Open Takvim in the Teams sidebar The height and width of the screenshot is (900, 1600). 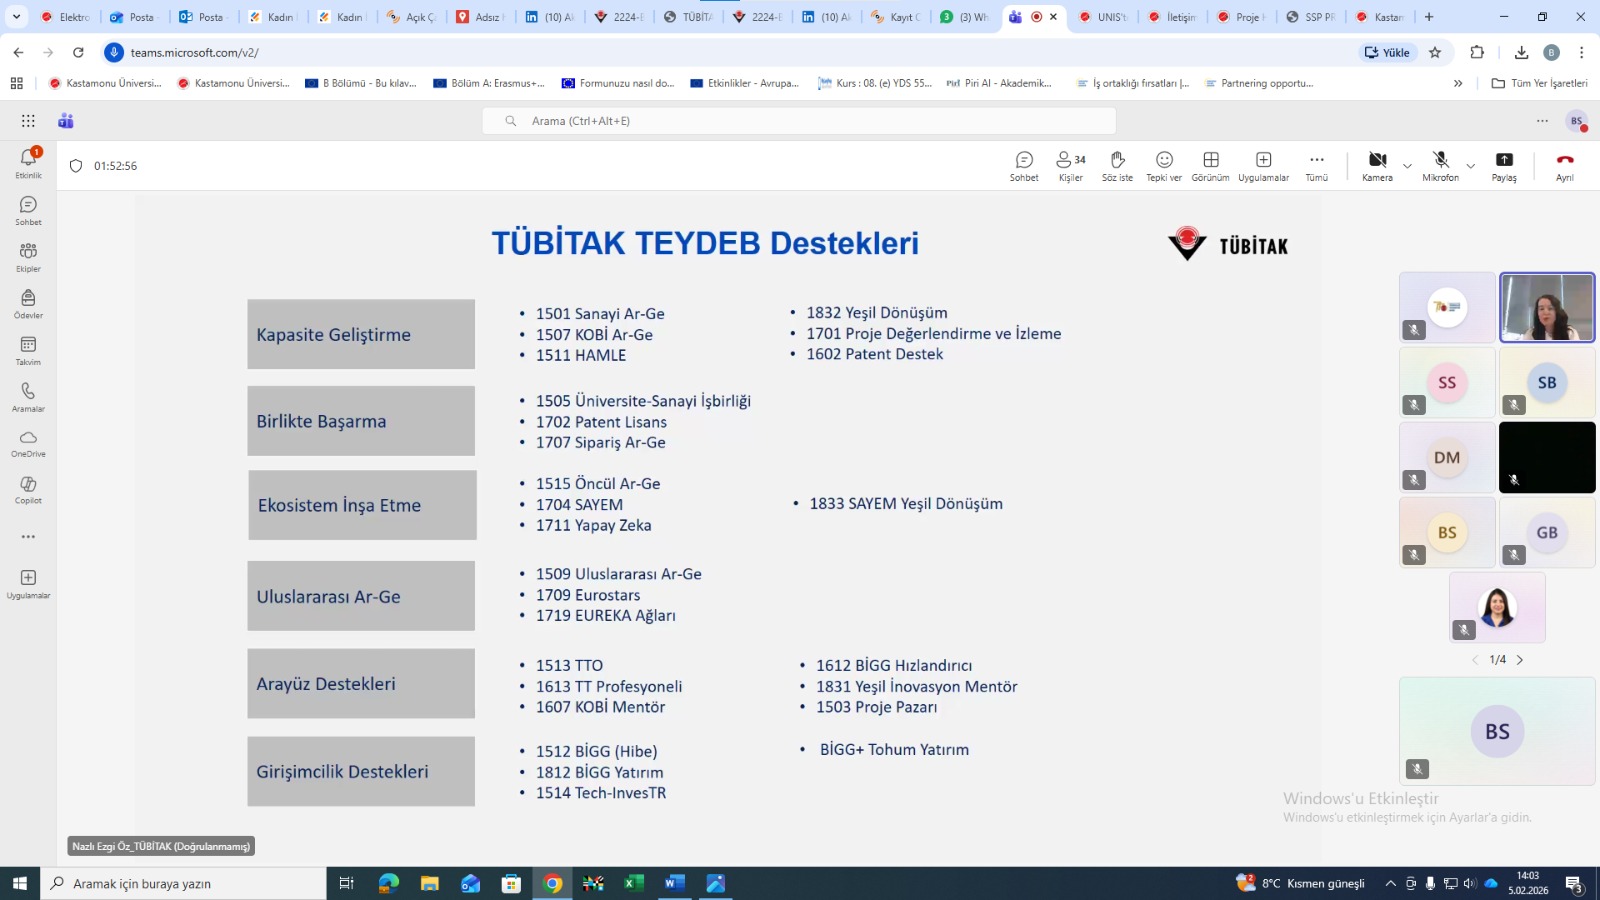point(28,350)
